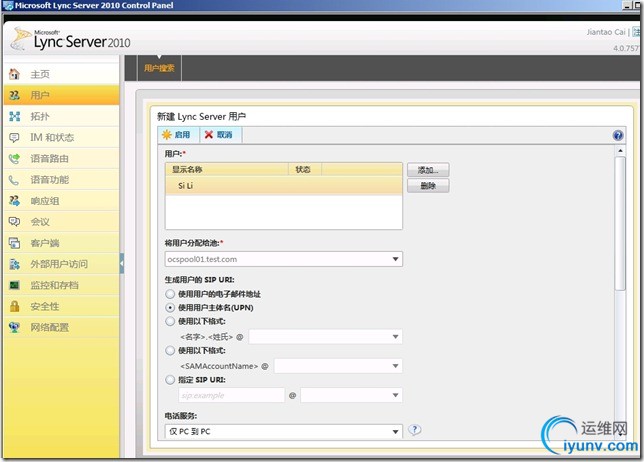Click the Lync Server 2010 logo
This screenshot has width=644, height=462.
click(70, 40)
